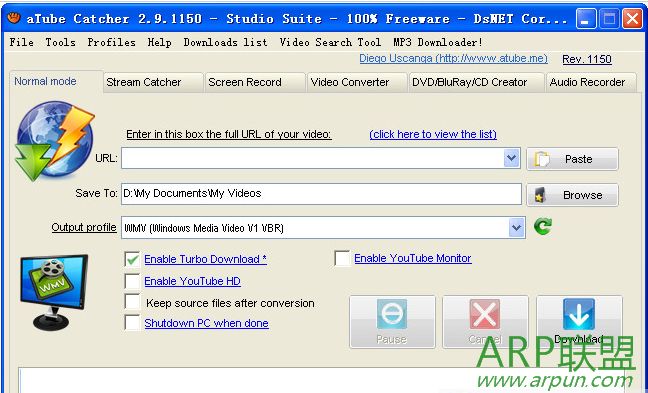The width and height of the screenshot is (648, 393).
Task: Click the globe with lightning bolt logo
Action: 55,140
